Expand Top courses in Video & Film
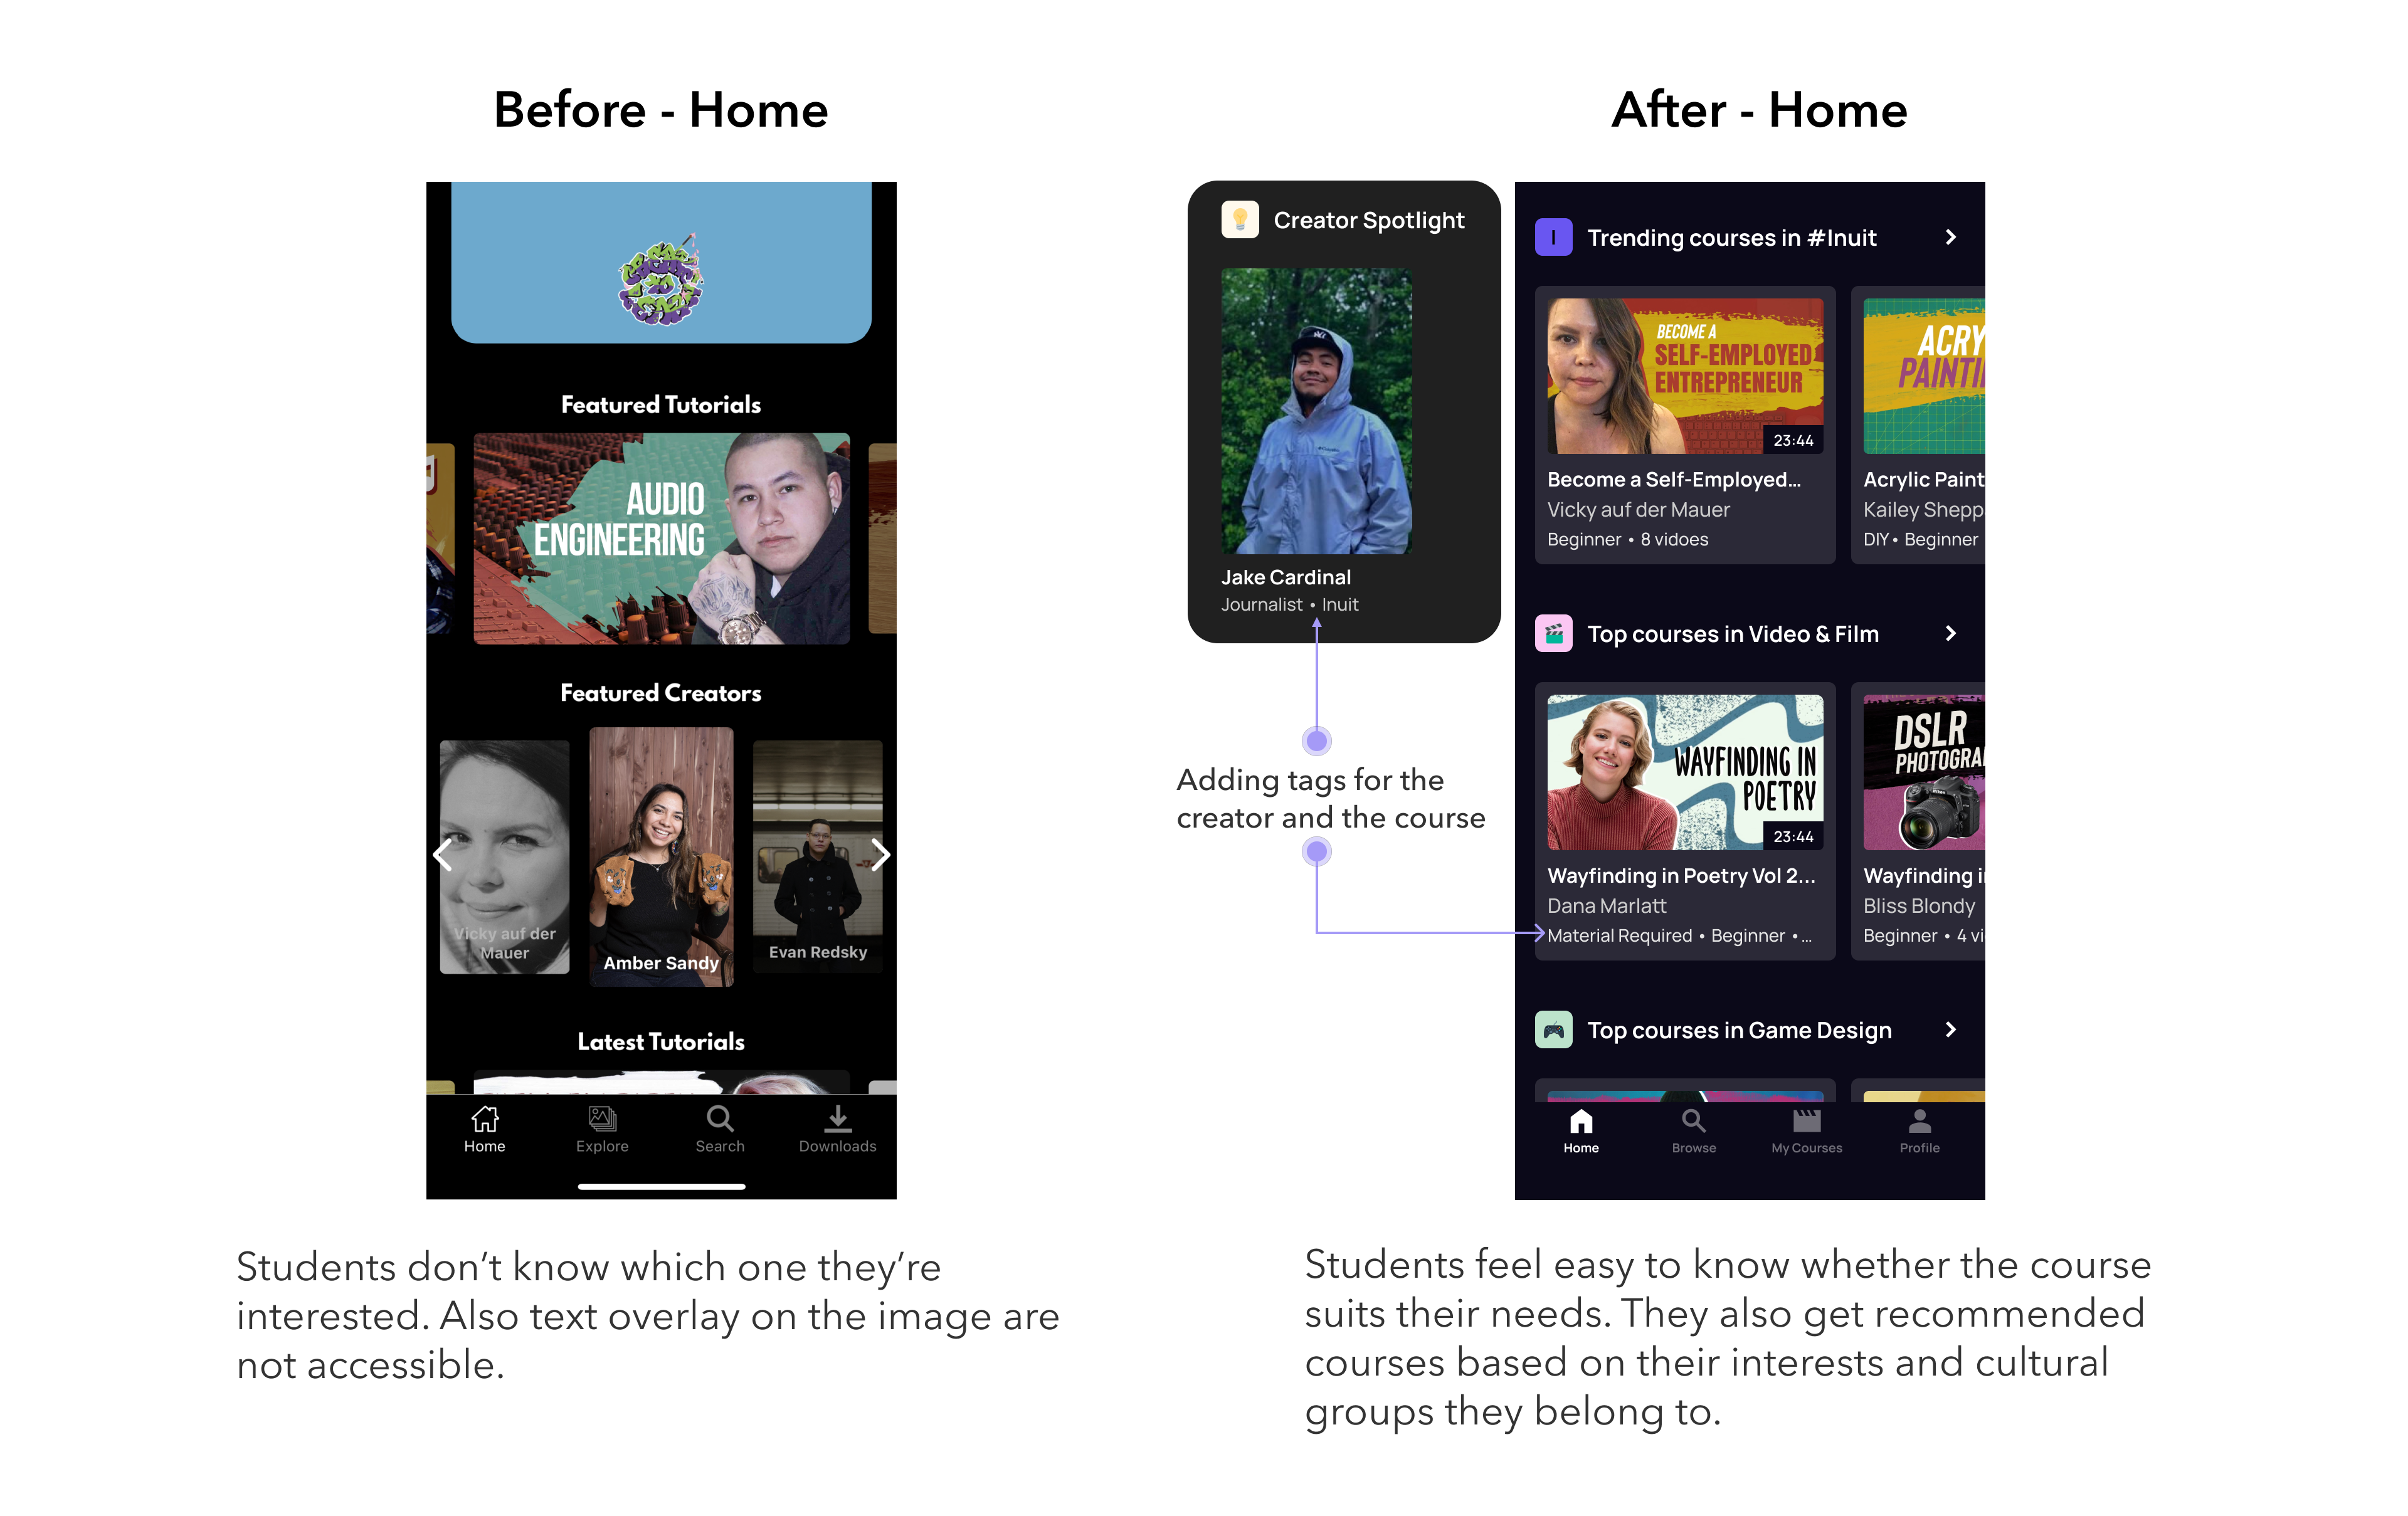This screenshot has width=2408, height=1516. 1950,634
